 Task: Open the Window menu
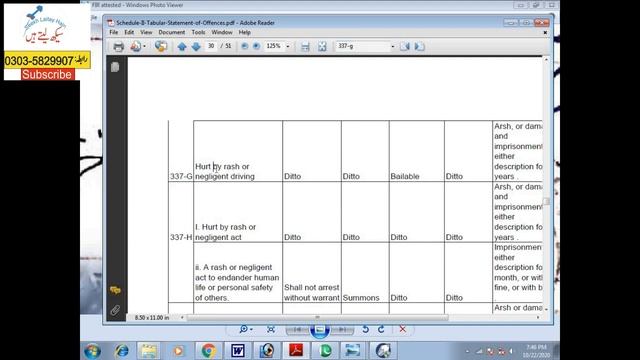(x=222, y=32)
